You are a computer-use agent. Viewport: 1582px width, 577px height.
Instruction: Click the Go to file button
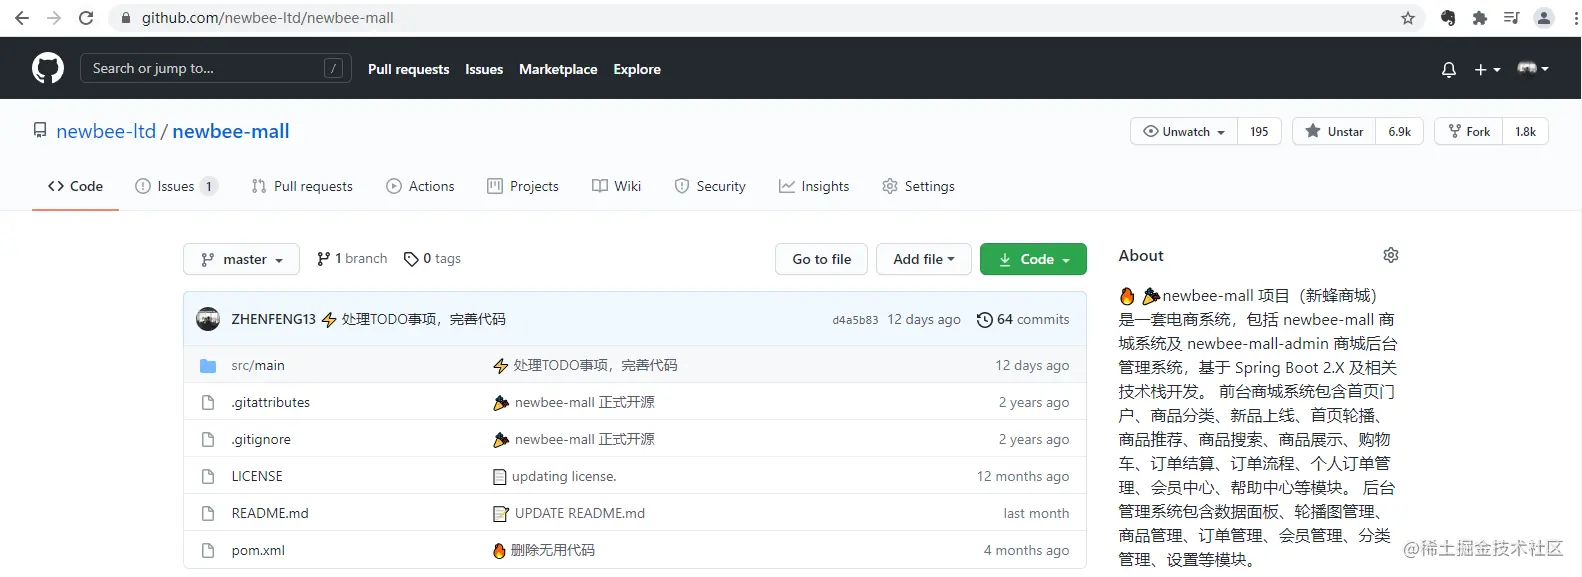(x=821, y=259)
